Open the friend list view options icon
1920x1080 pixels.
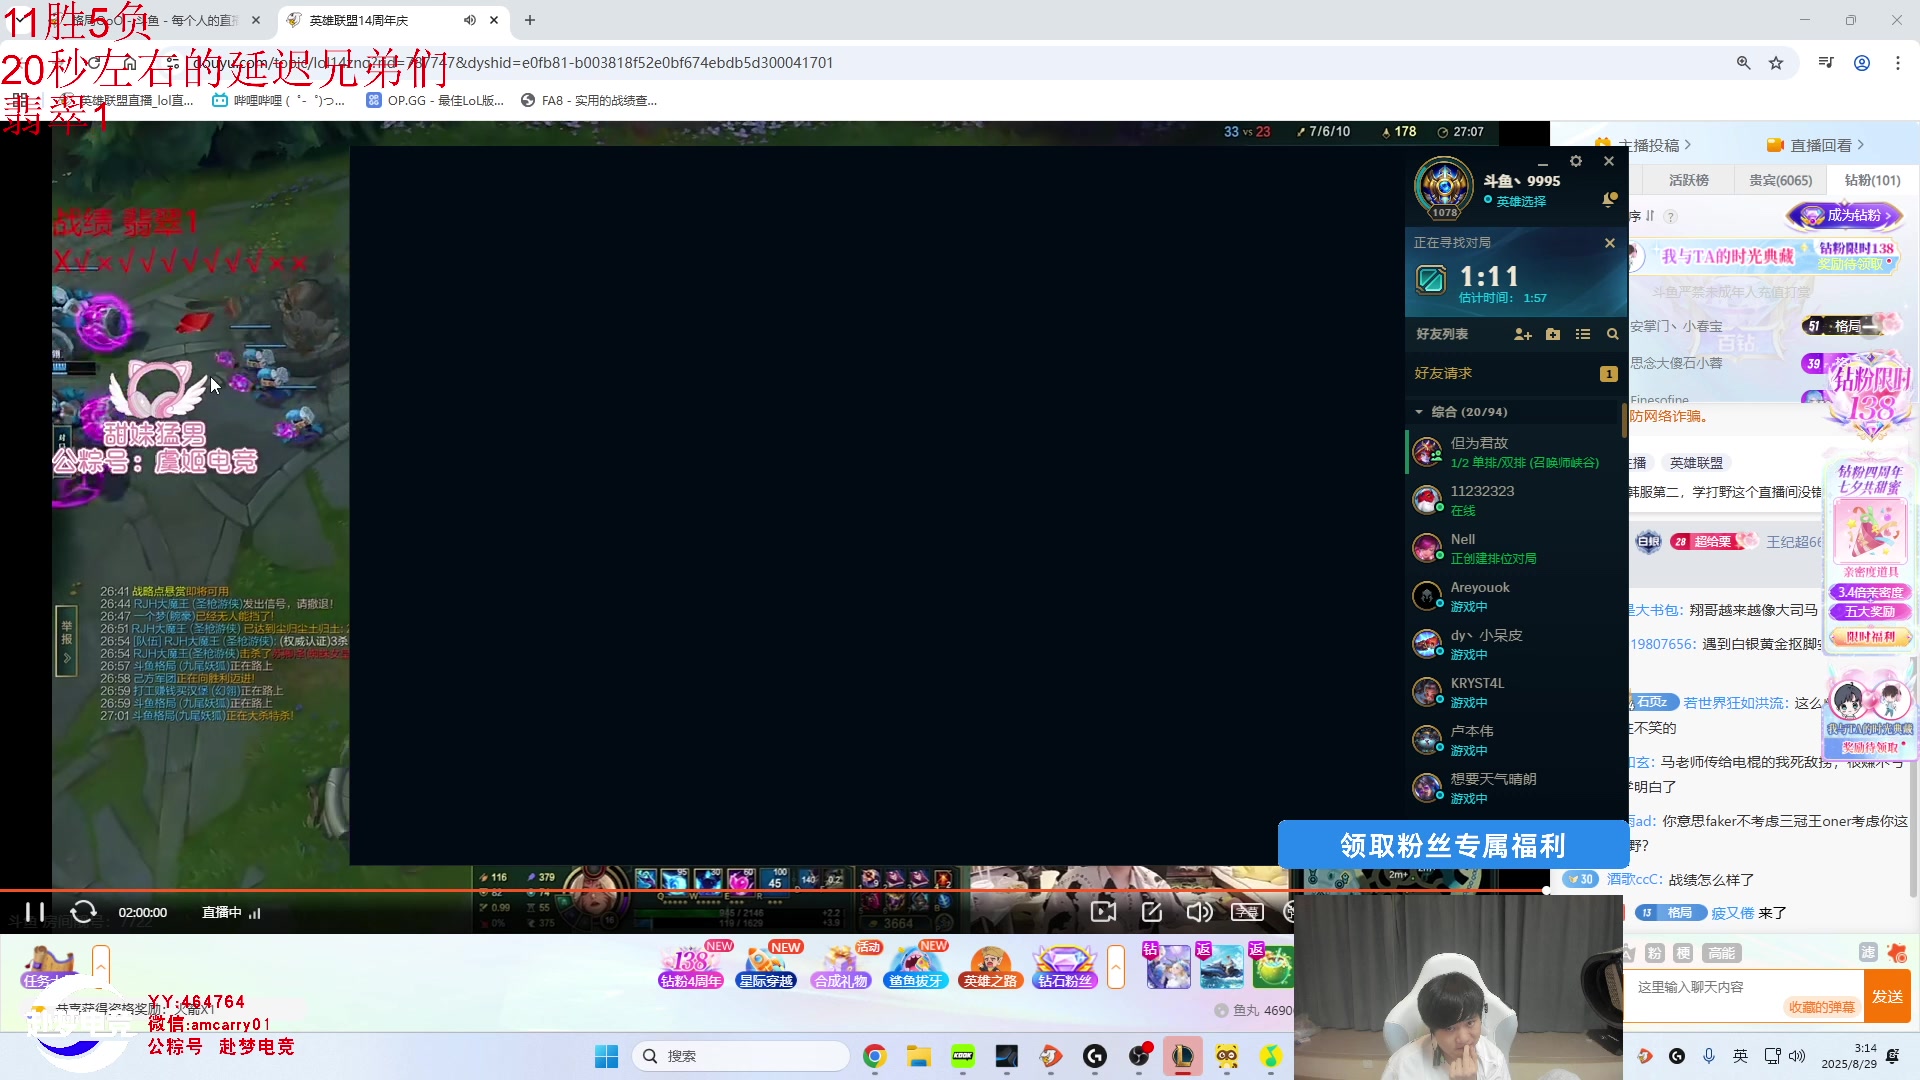(1583, 334)
